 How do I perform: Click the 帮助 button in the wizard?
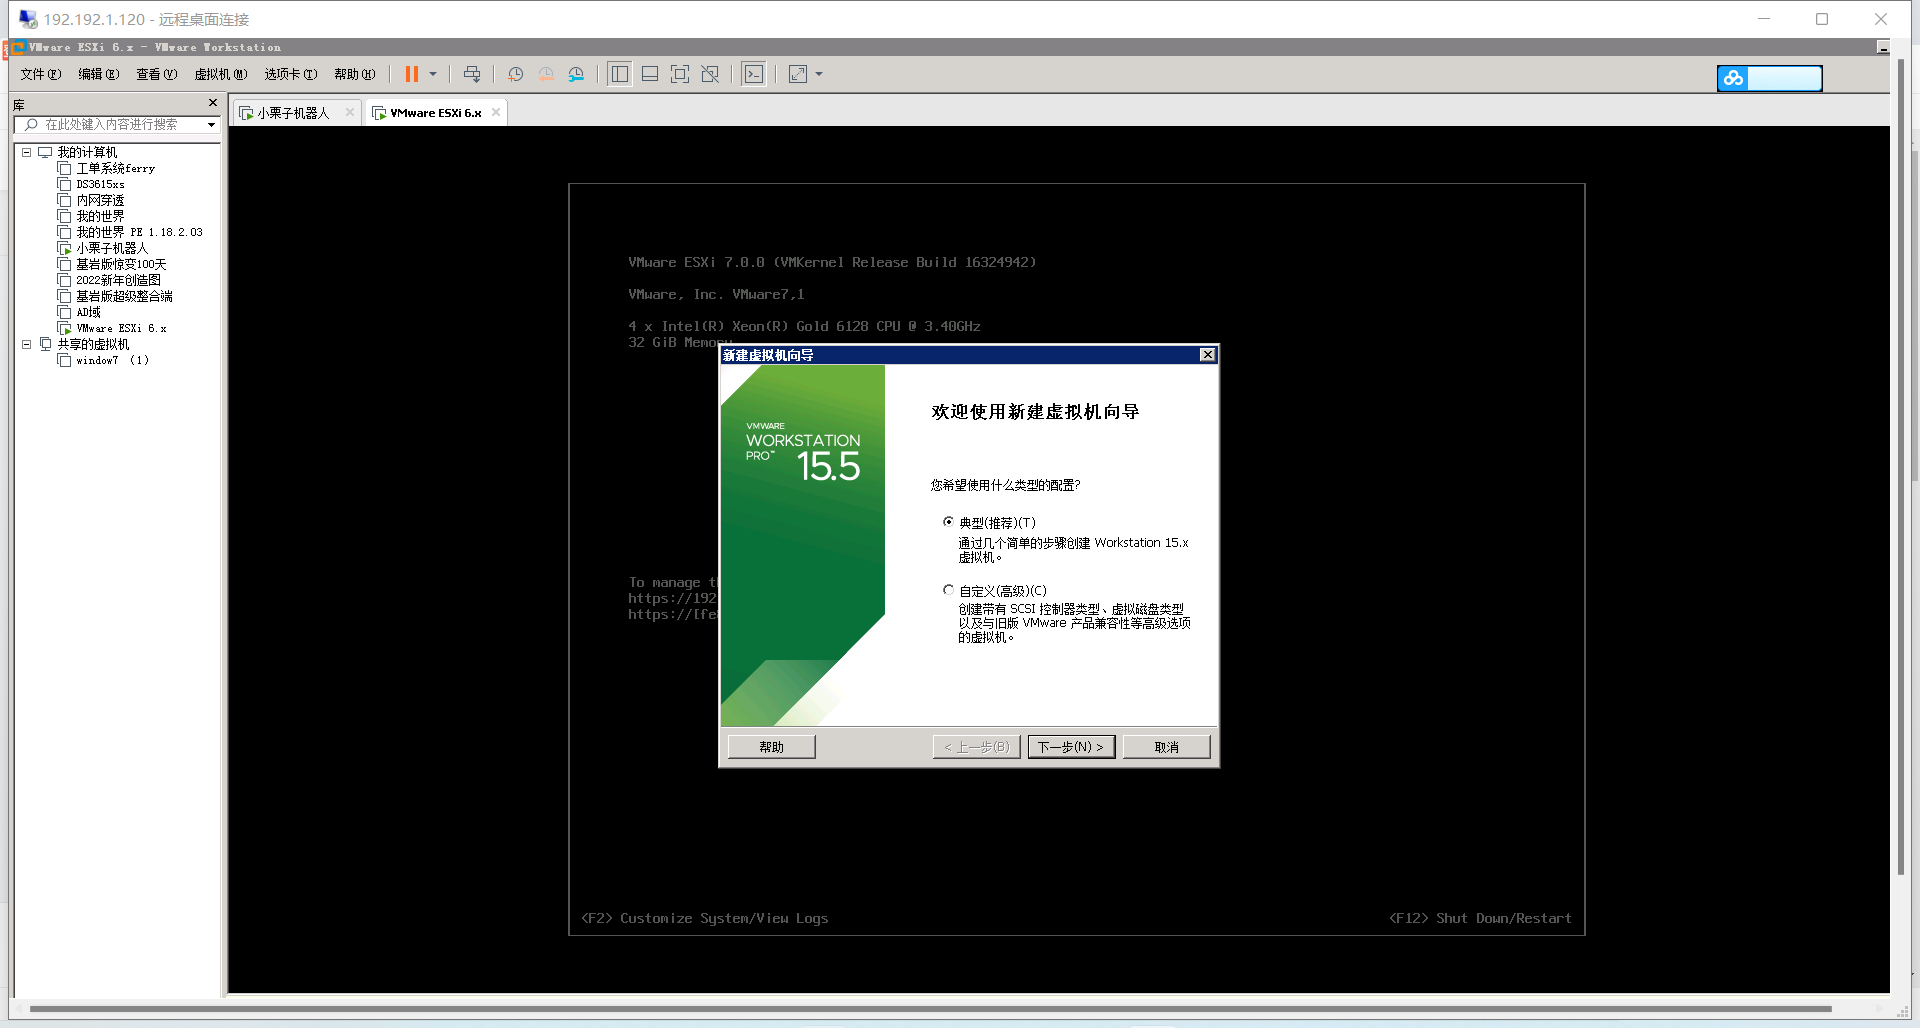pyautogui.click(x=771, y=747)
